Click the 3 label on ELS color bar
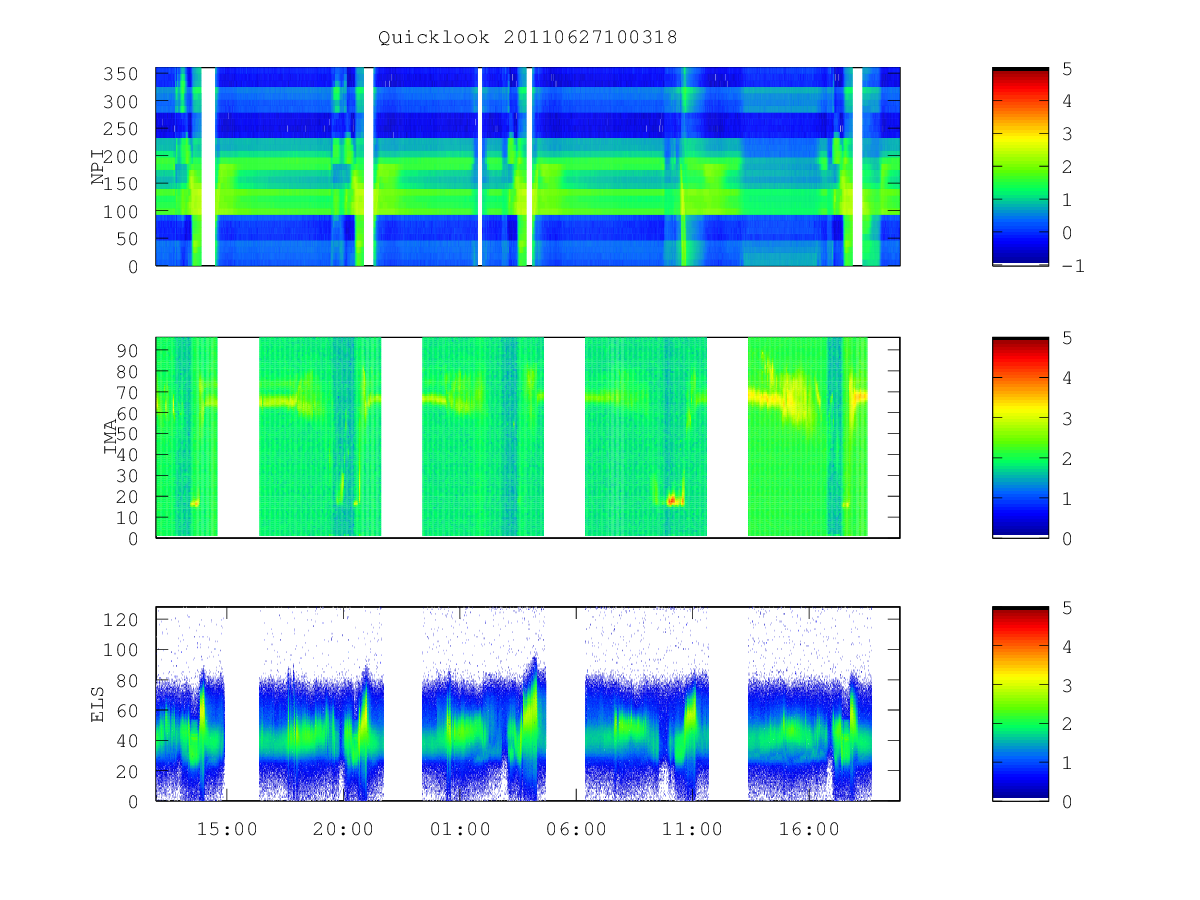Viewport: 1200px width, 900px height. (x=1068, y=685)
